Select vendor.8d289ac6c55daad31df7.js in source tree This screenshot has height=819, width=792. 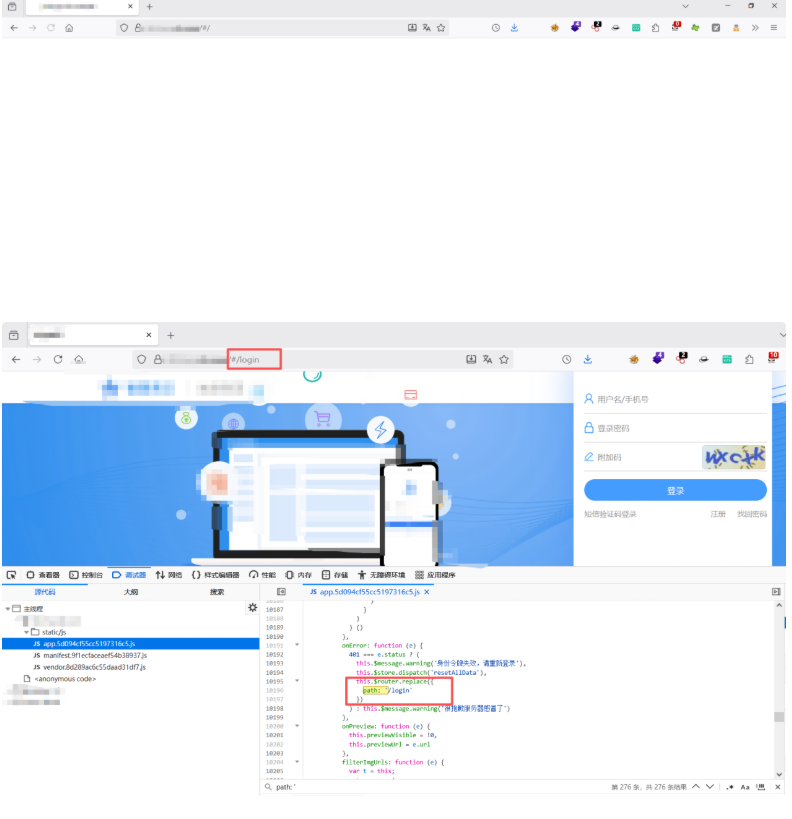tap(89, 668)
